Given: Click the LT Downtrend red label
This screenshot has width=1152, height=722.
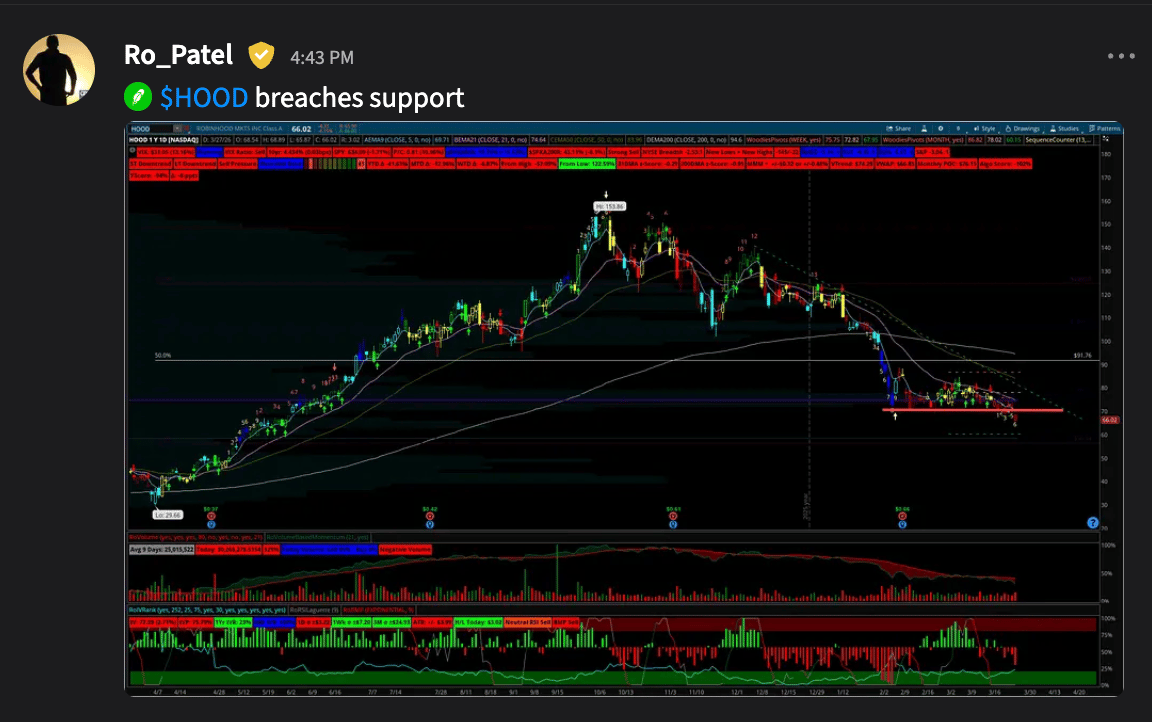Looking at the screenshot, I should (195, 164).
